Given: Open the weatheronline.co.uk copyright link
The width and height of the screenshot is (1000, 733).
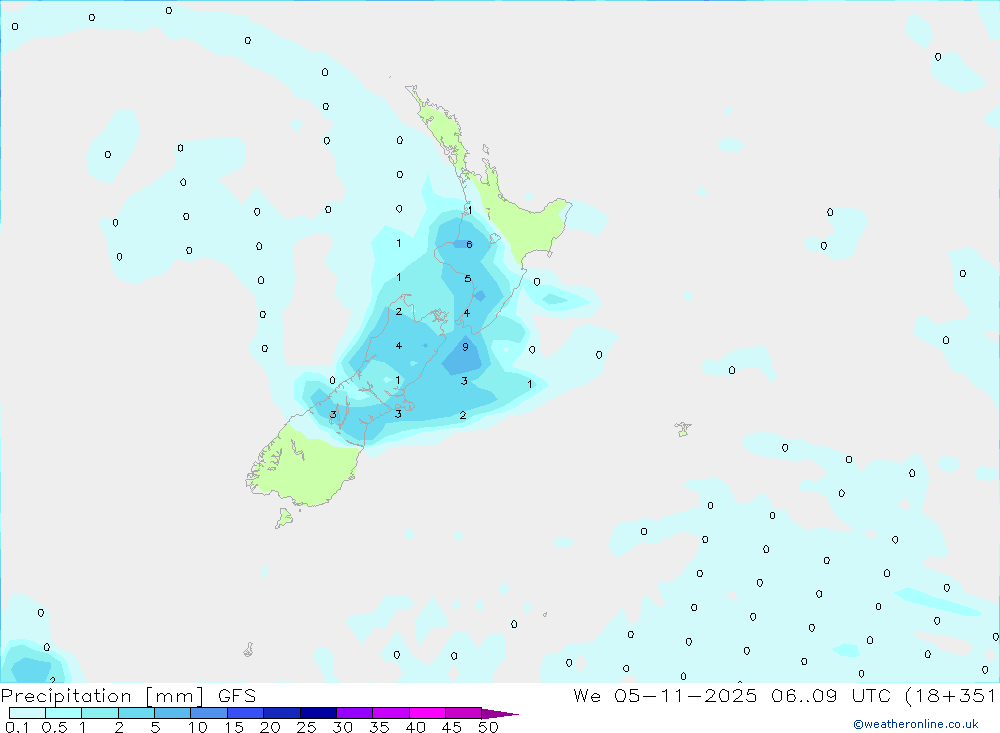Looking at the screenshot, I should 916,724.
